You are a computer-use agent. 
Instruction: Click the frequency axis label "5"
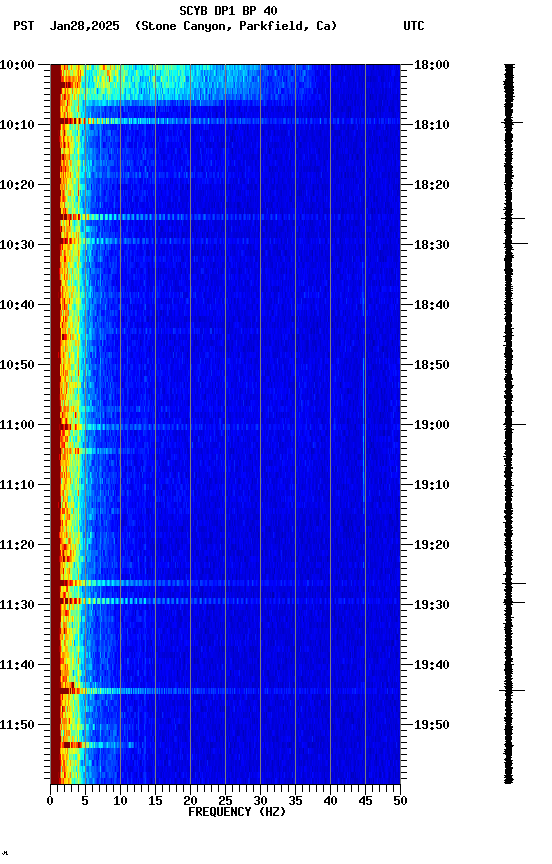pyautogui.click(x=85, y=801)
